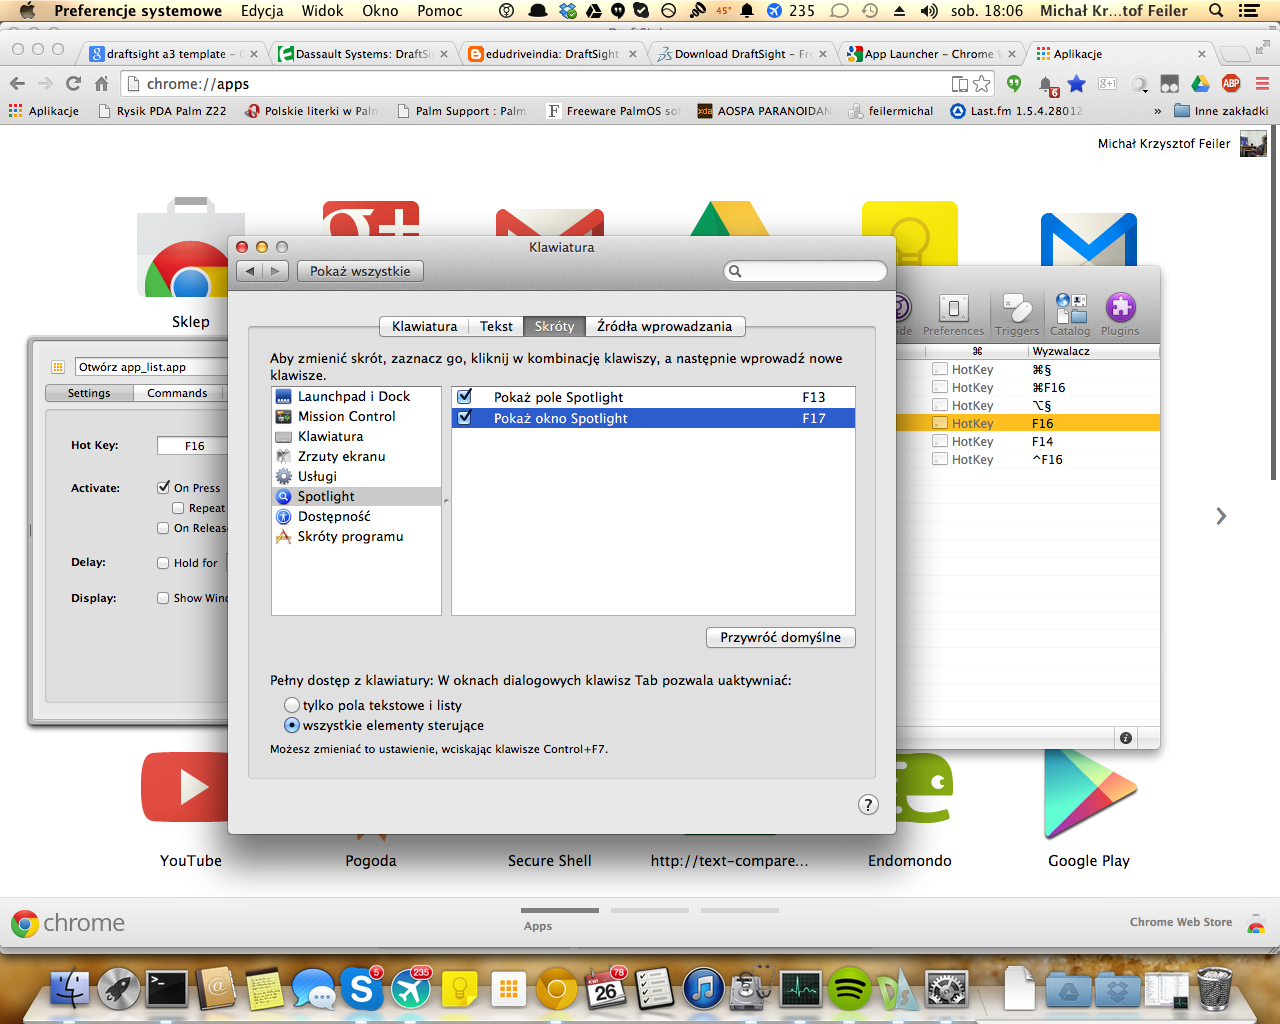The image size is (1280, 1024).
Task: Open Źródła wprowadzania tab
Action: point(665,326)
